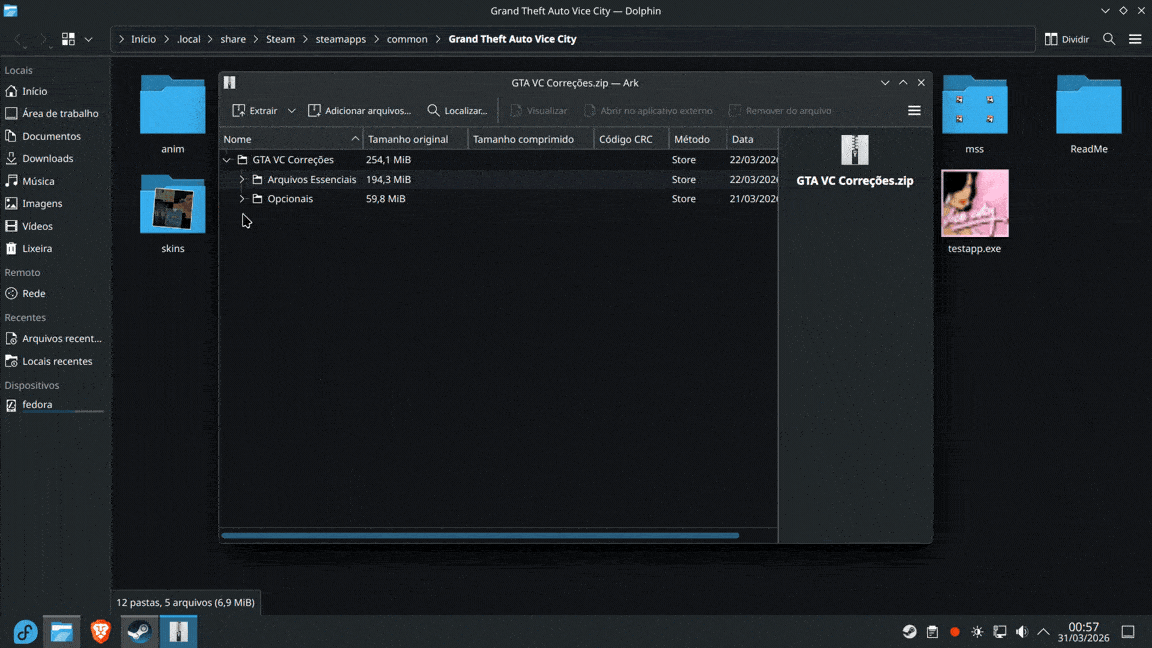Open Dolphin hamburger menu

coord(1135,39)
